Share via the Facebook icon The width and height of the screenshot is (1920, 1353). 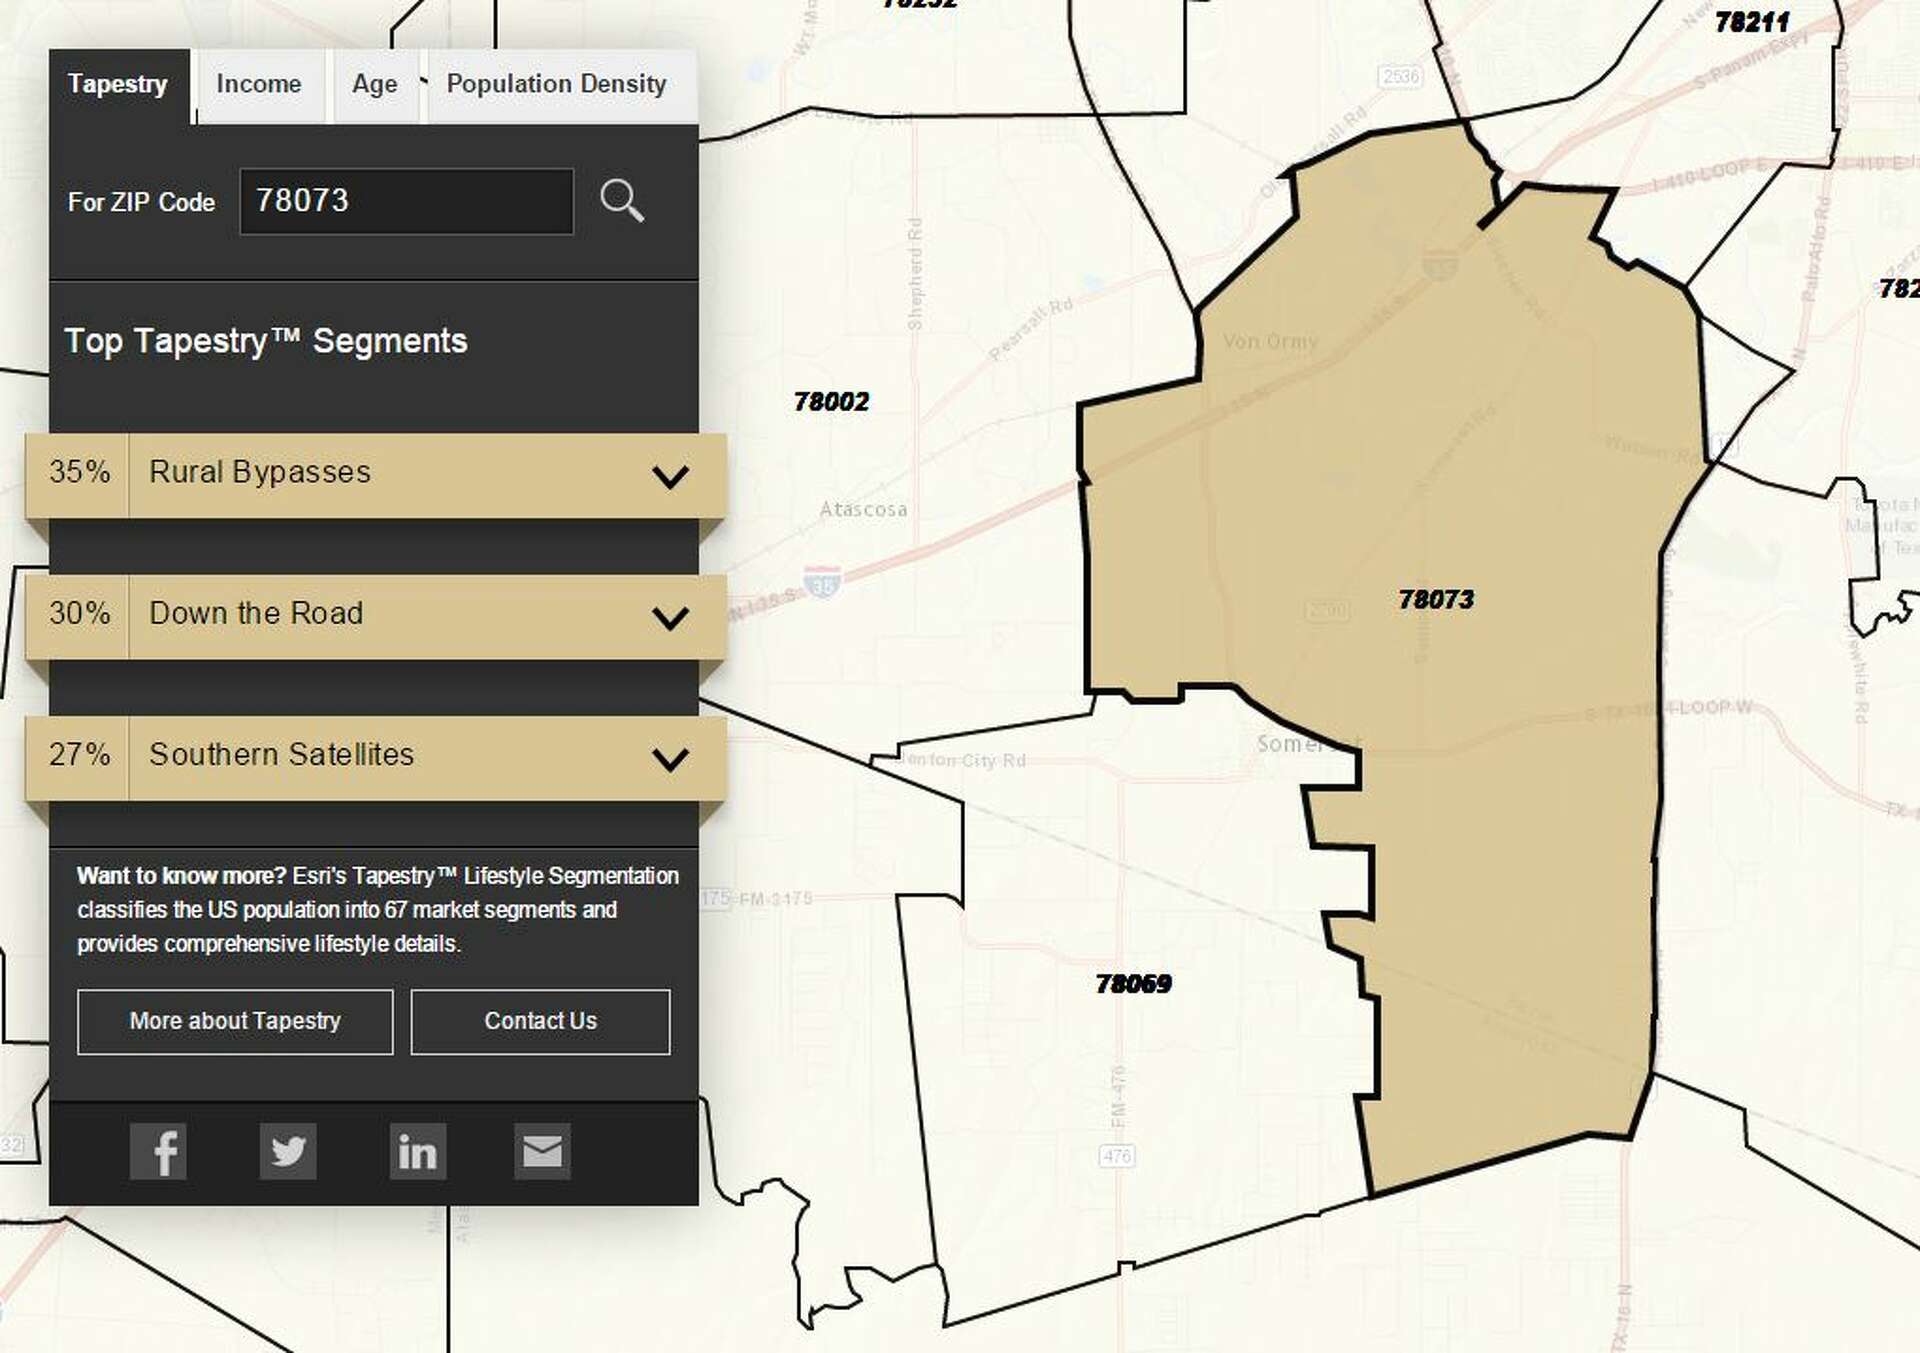[158, 1151]
